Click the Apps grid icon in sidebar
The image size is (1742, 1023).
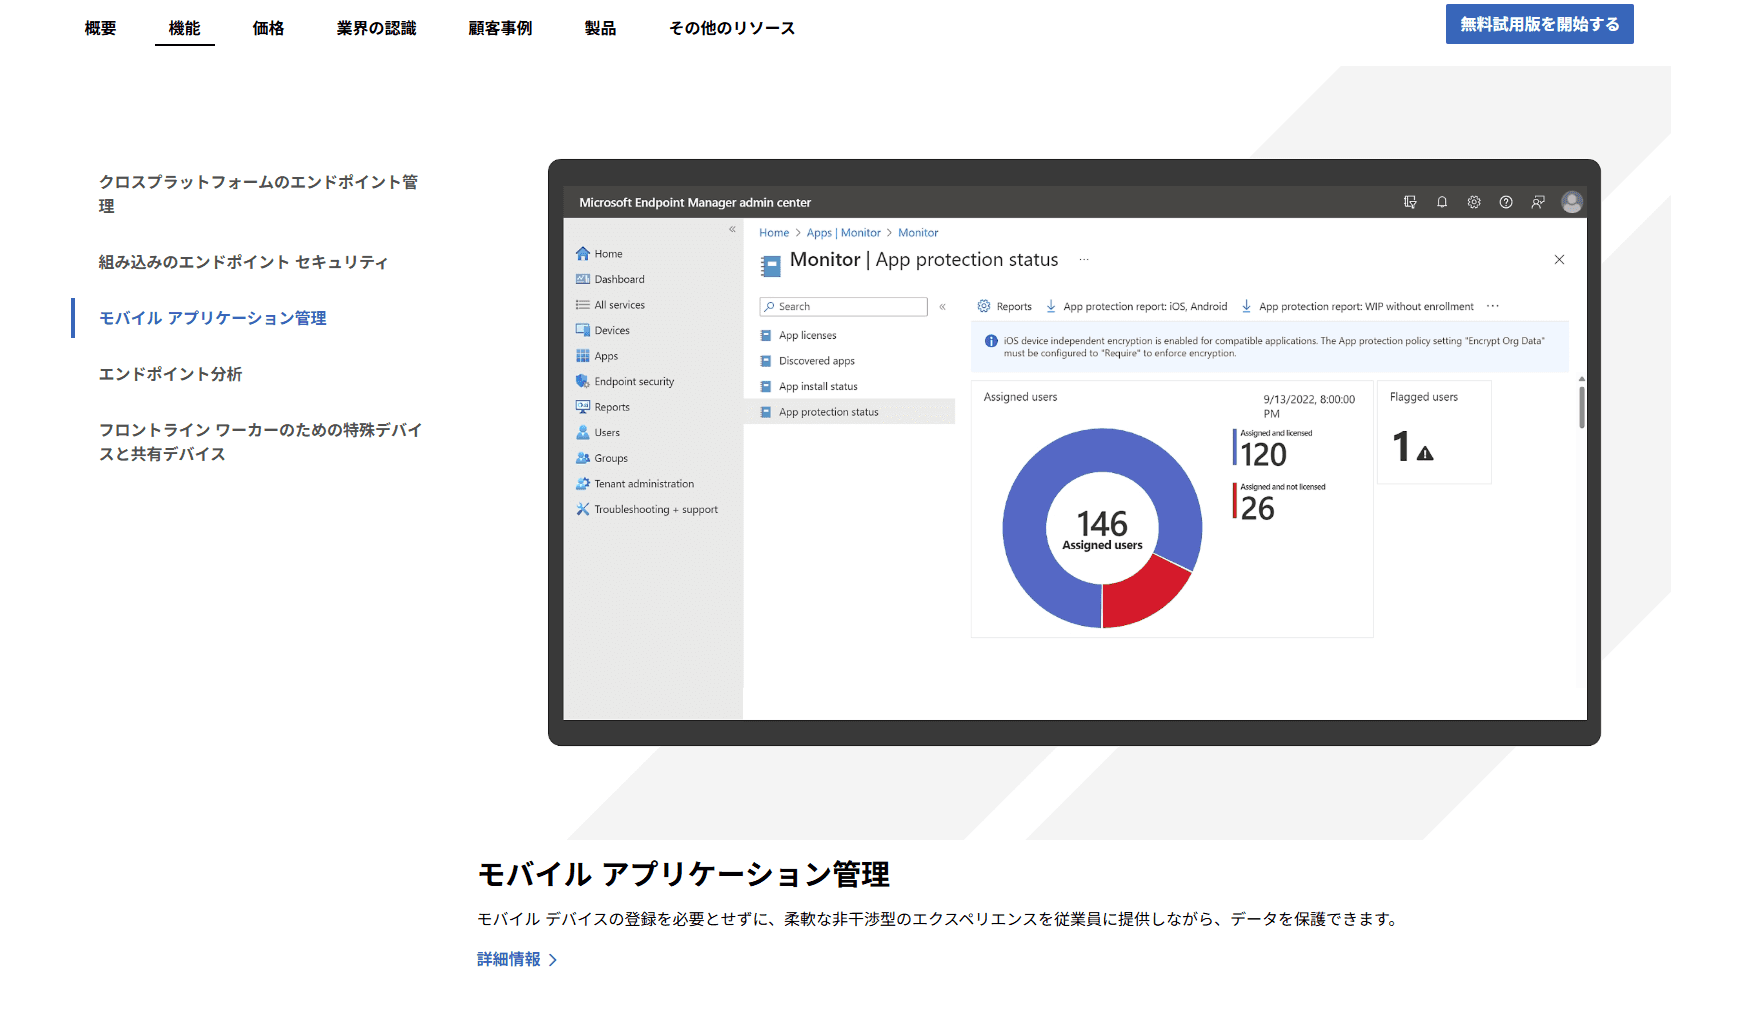pos(583,356)
